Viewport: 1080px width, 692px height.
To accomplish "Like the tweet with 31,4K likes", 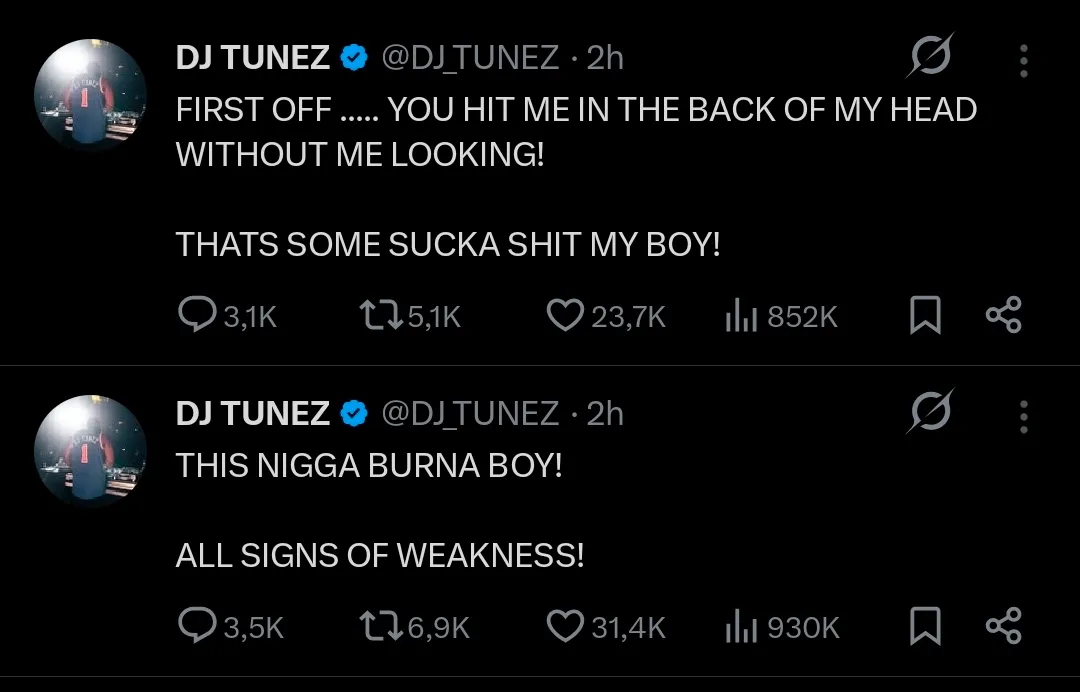I will click(x=565, y=627).
